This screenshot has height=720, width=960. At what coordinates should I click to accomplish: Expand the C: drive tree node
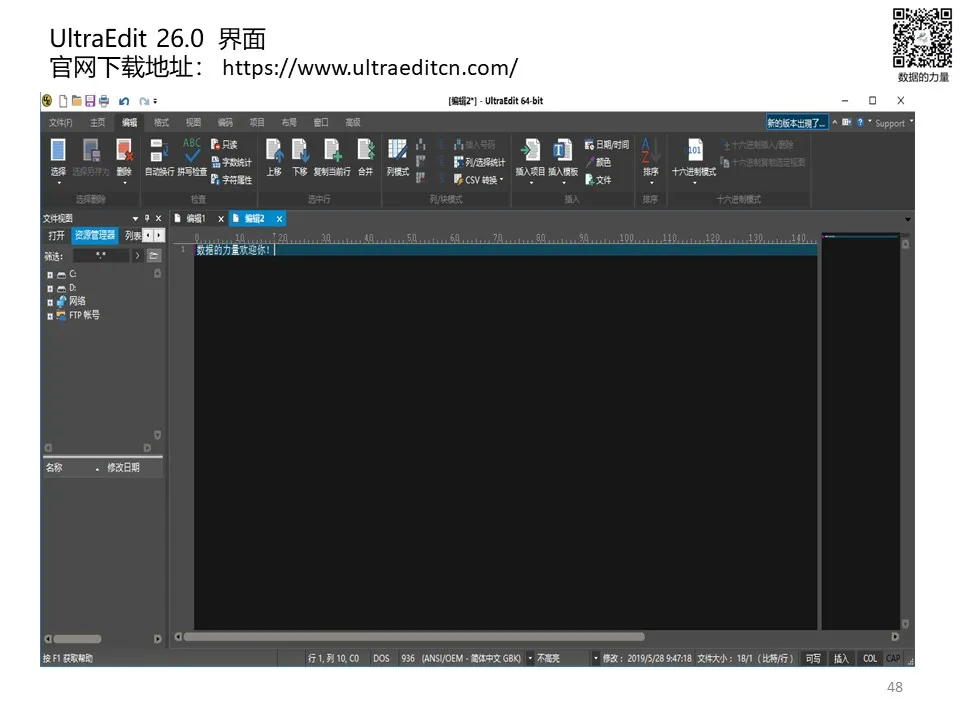[x=50, y=275]
